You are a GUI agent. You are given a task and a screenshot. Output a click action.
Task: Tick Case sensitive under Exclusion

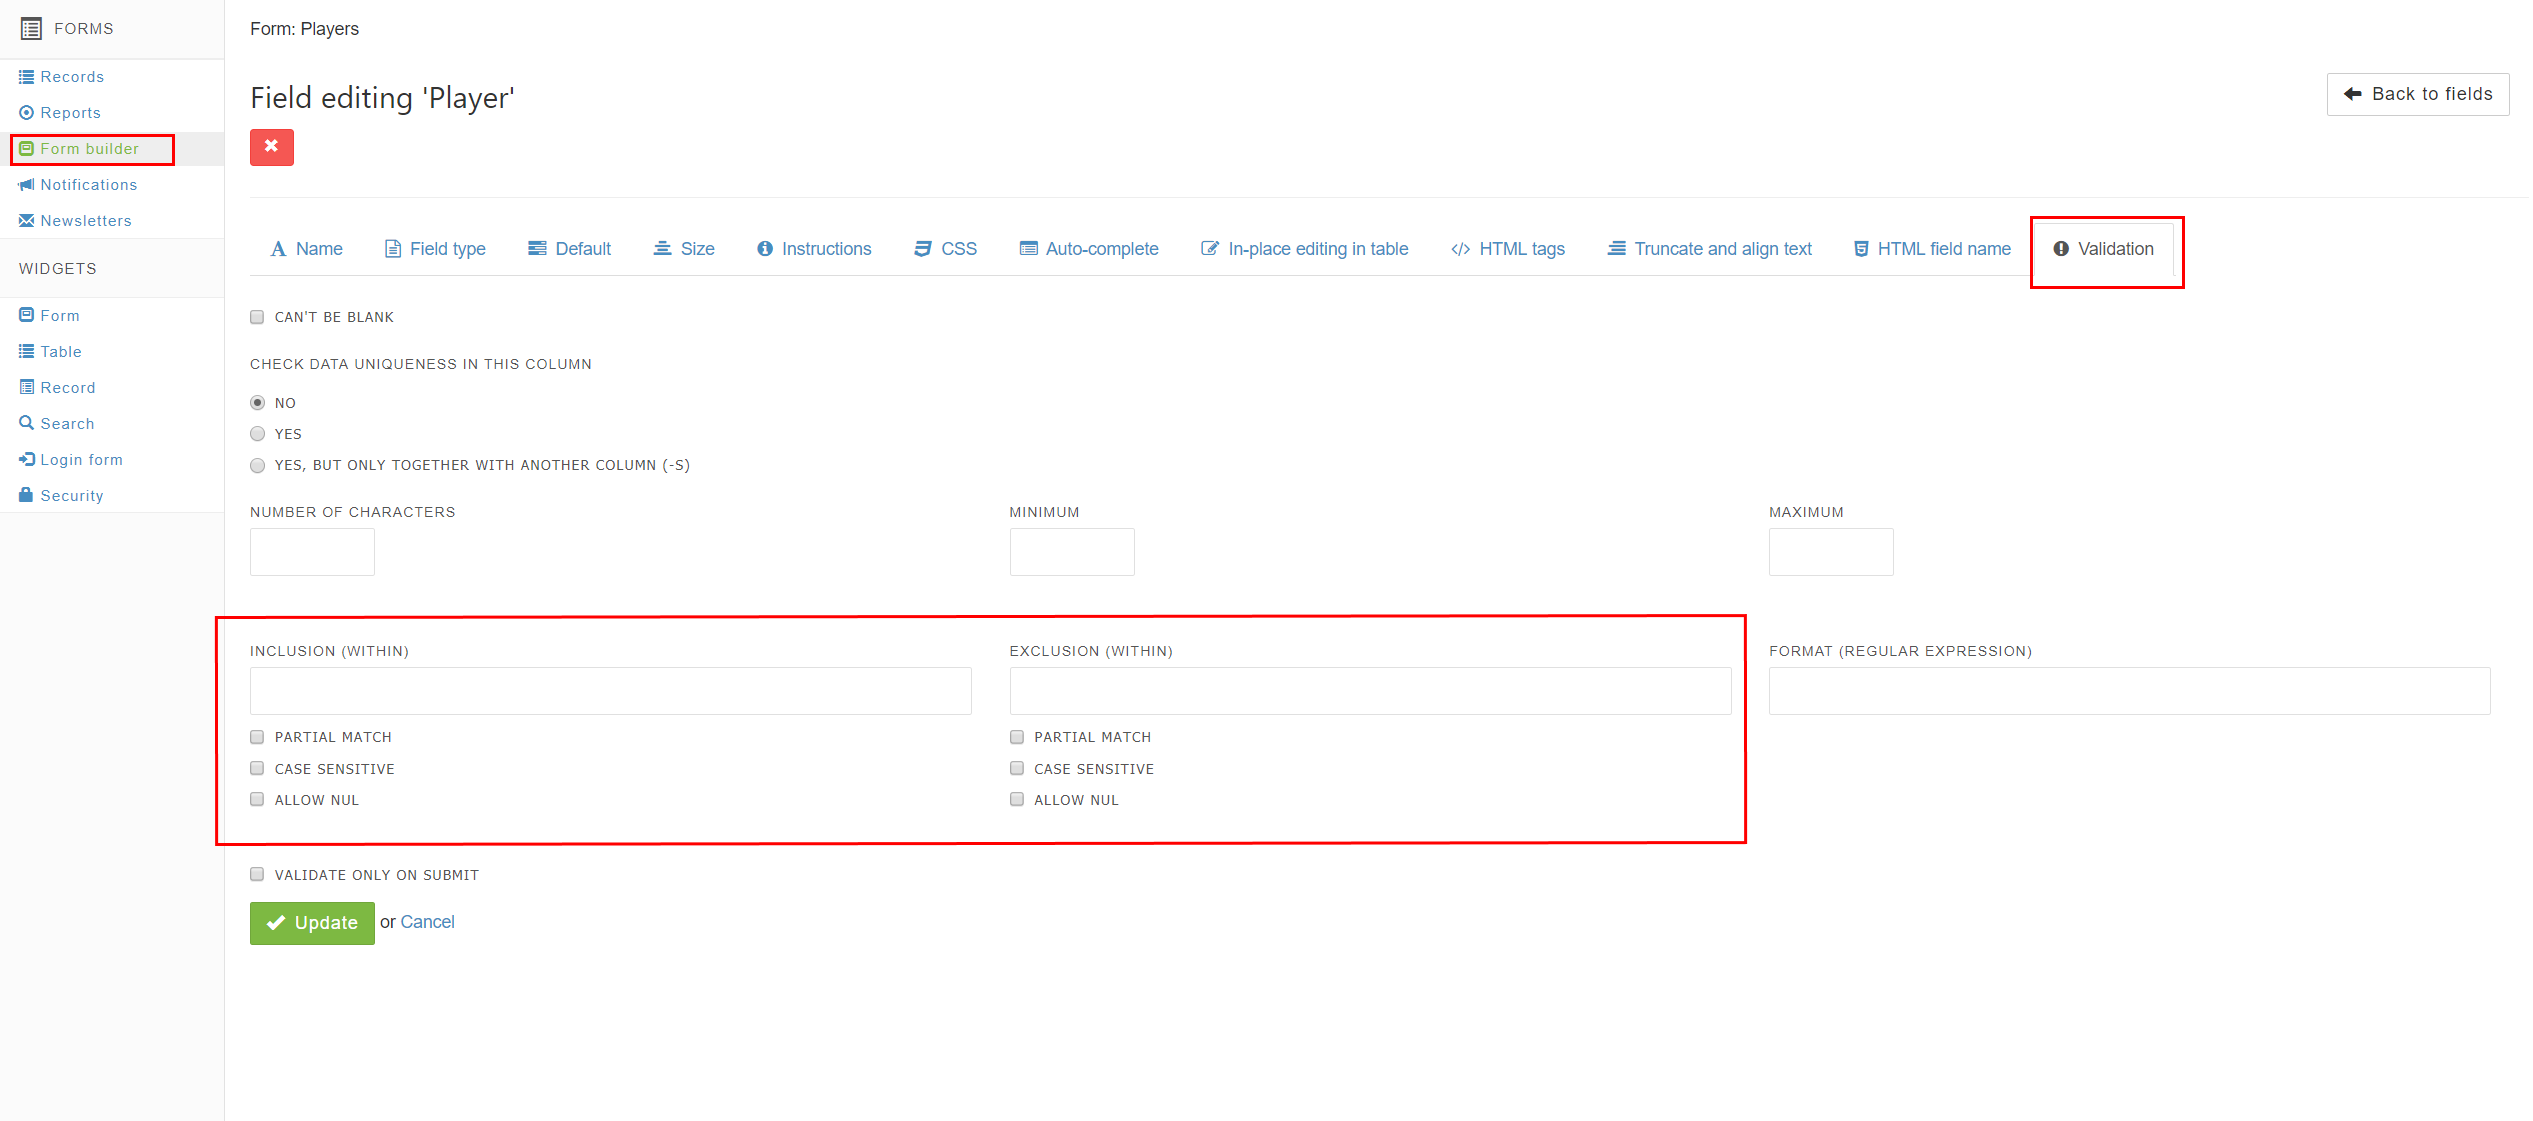click(1017, 768)
